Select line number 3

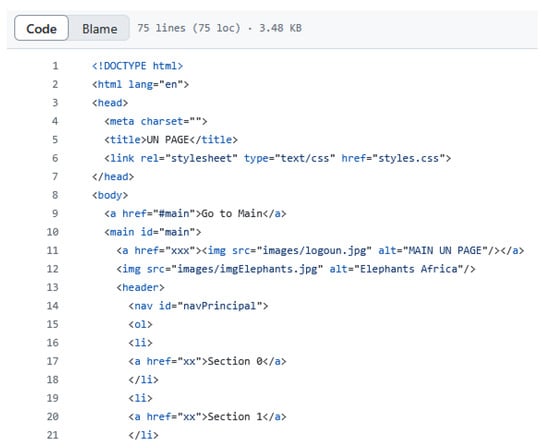click(55, 103)
